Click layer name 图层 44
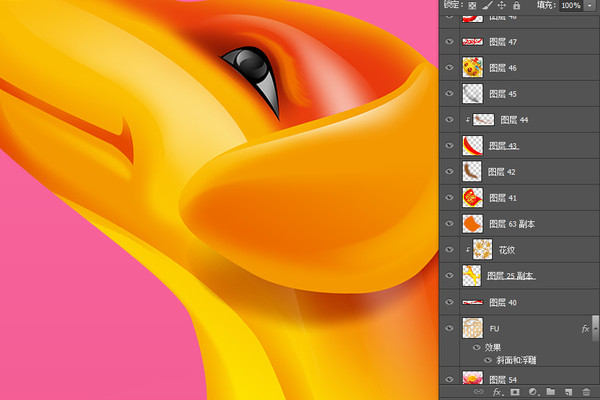Screen dimensions: 600x400 pos(514,120)
